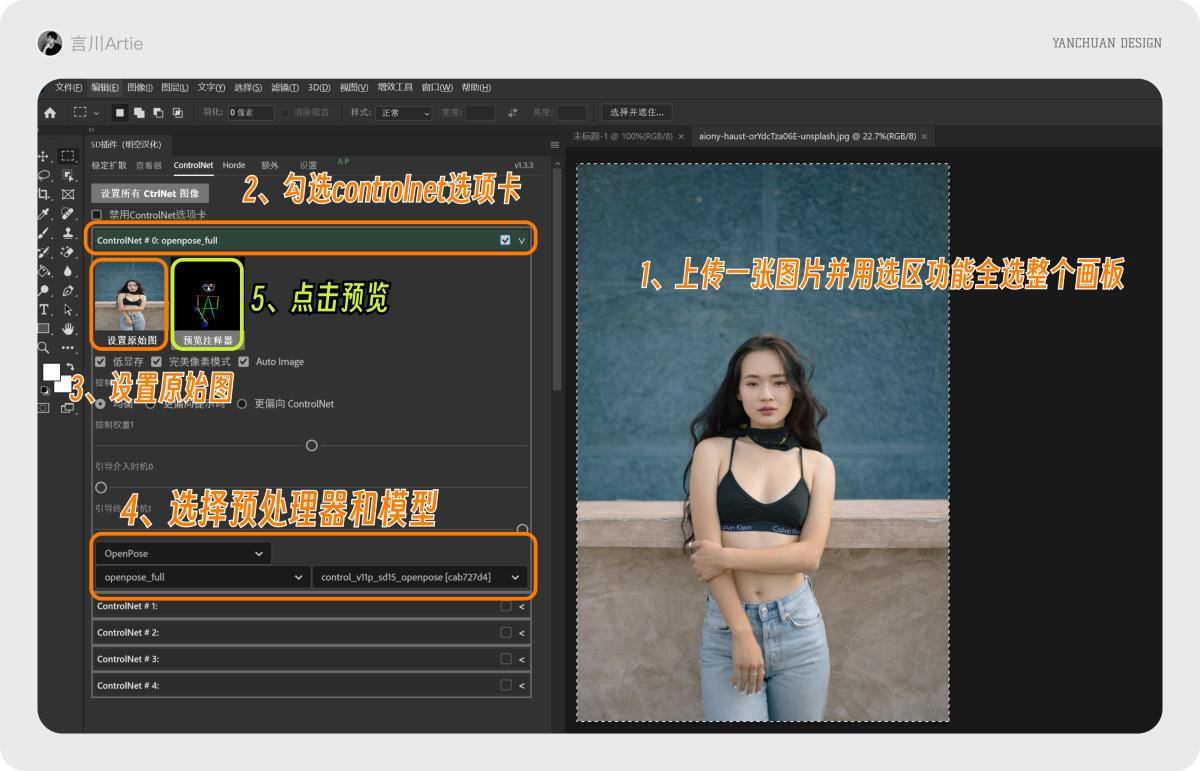This screenshot has height=771, width=1200.
Task: Select the Horizontal Type tool
Action: 43,309
